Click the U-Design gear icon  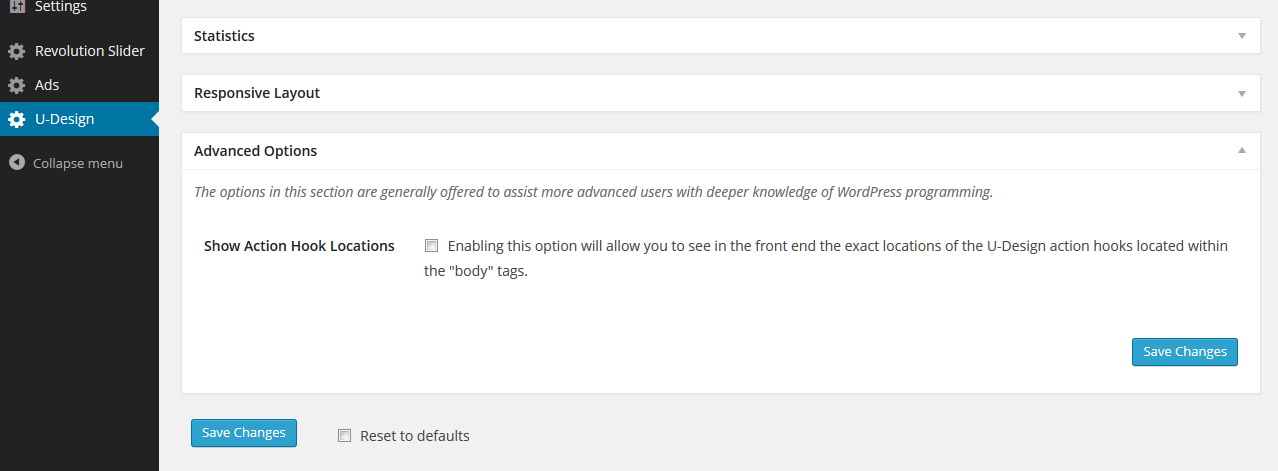(16, 120)
